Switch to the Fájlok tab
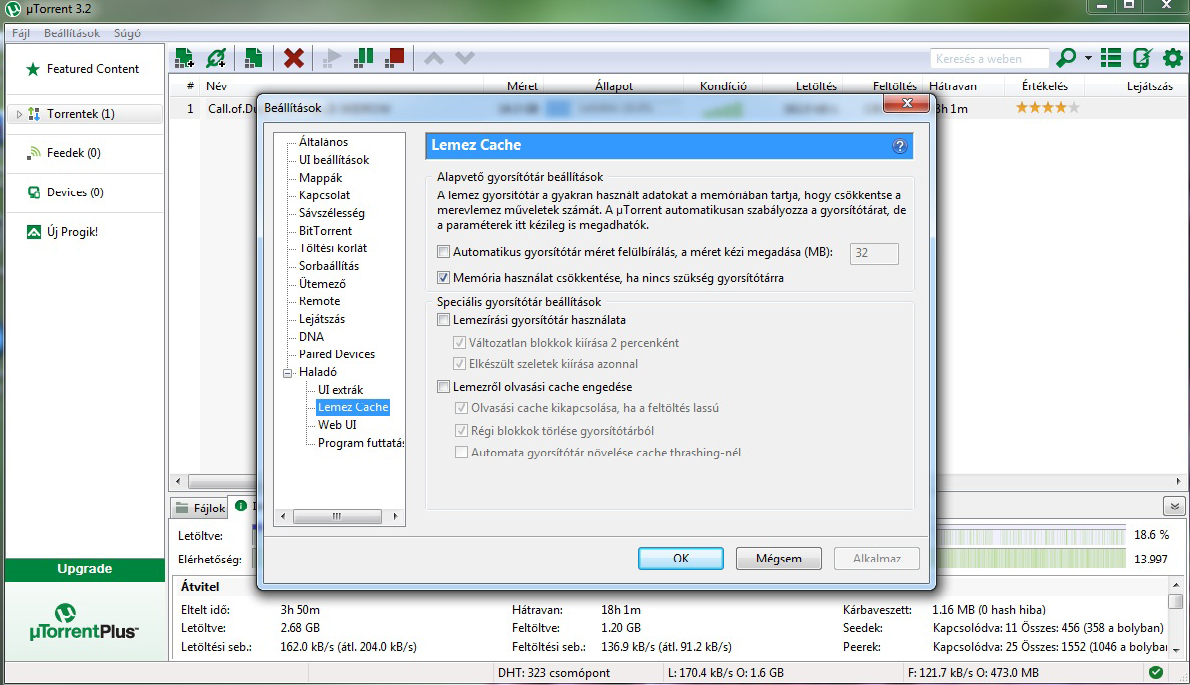 coord(200,507)
